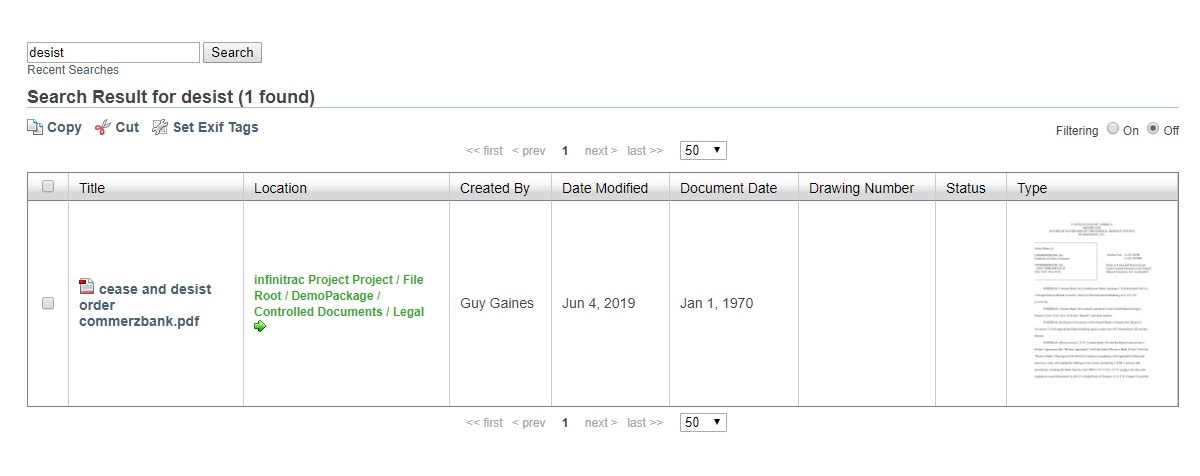The width and height of the screenshot is (1200, 476).
Task: Click the green arrow icon under Location path
Action: tap(260, 326)
